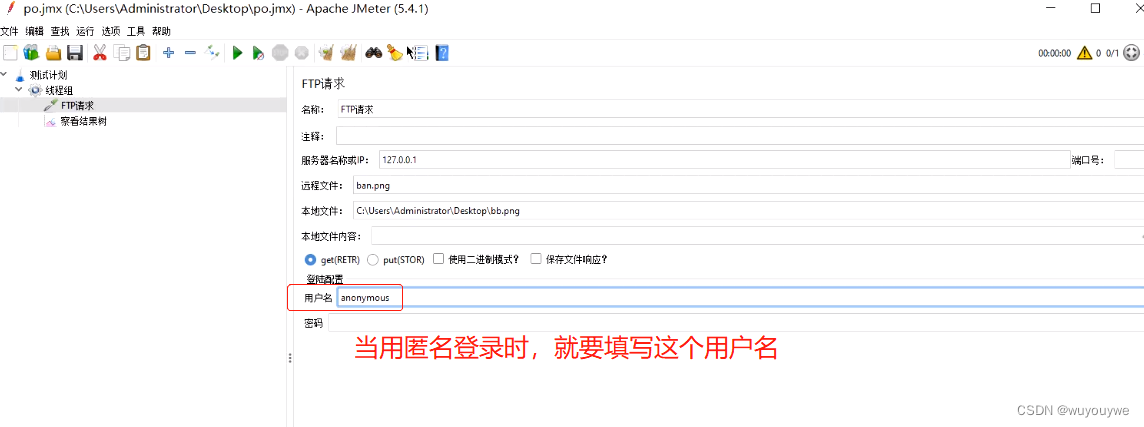Viewport: 1144px width, 427px height.
Task: Open the Templates toolbar icon
Action: [31, 53]
